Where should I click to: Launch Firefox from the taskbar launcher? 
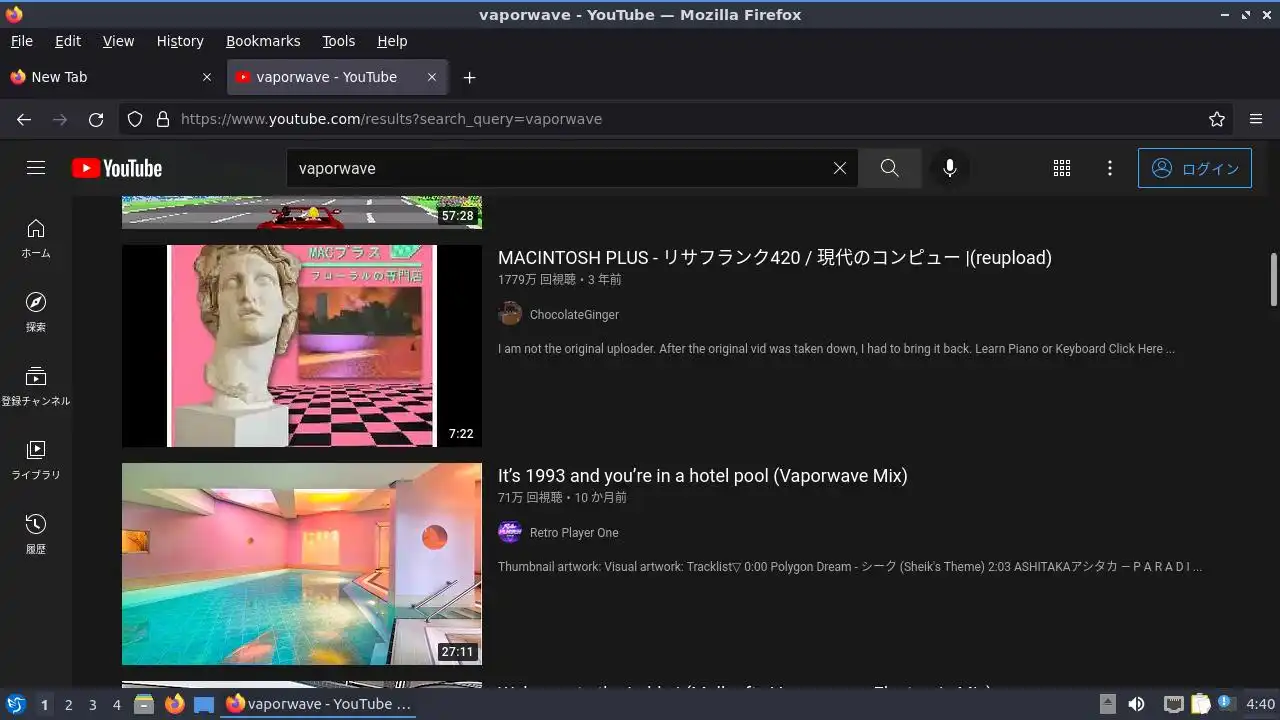click(175, 705)
